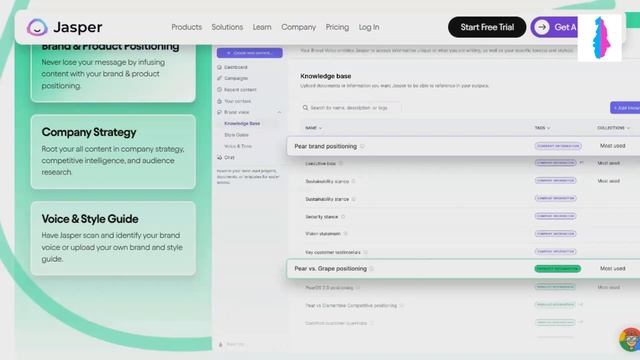Click the Jasper smiley logo

[x=37, y=27]
